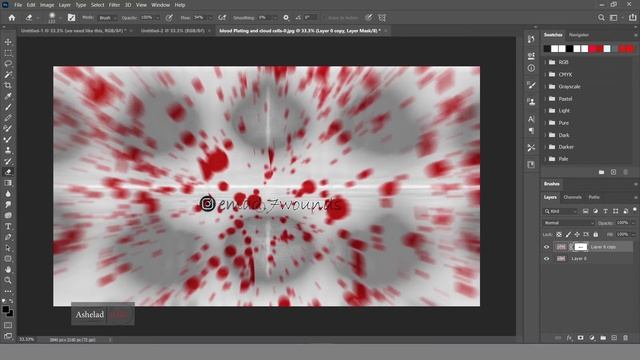Open the brush preset picker arrow

click(60, 18)
